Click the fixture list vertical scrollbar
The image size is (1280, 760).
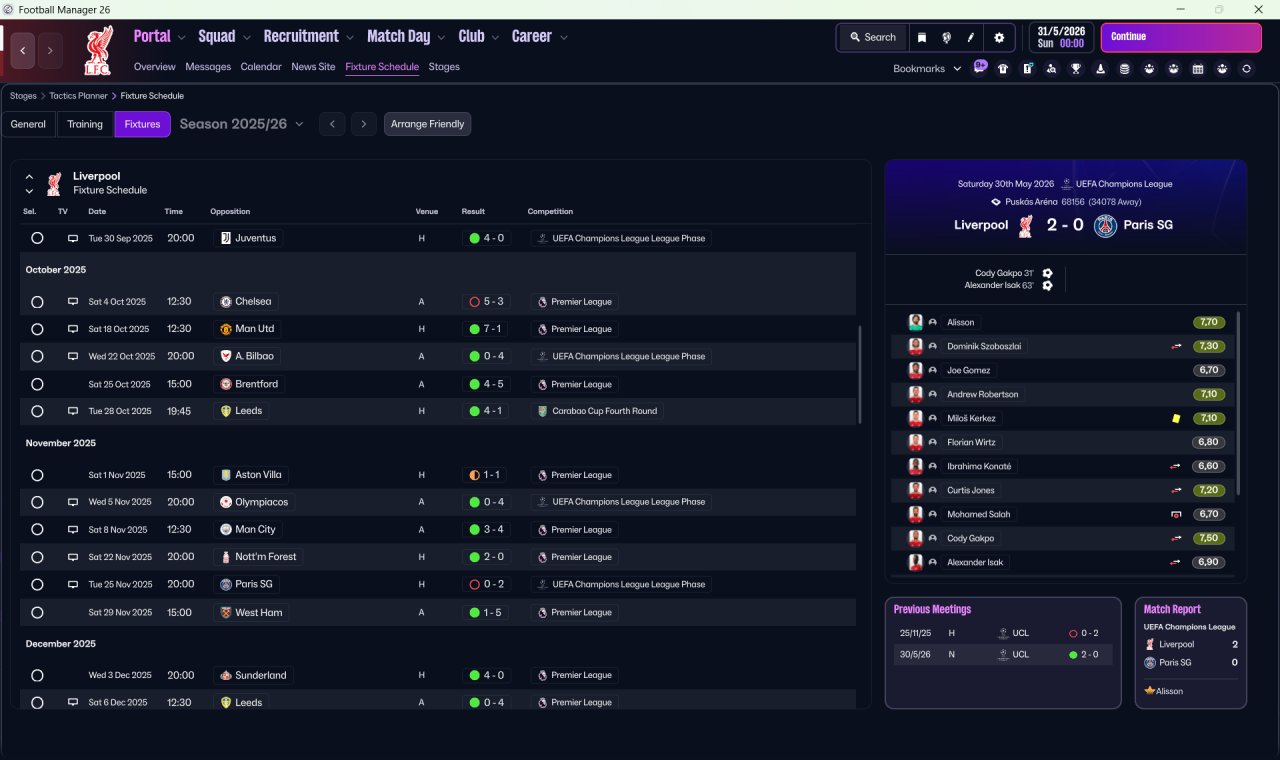[x=859, y=375]
